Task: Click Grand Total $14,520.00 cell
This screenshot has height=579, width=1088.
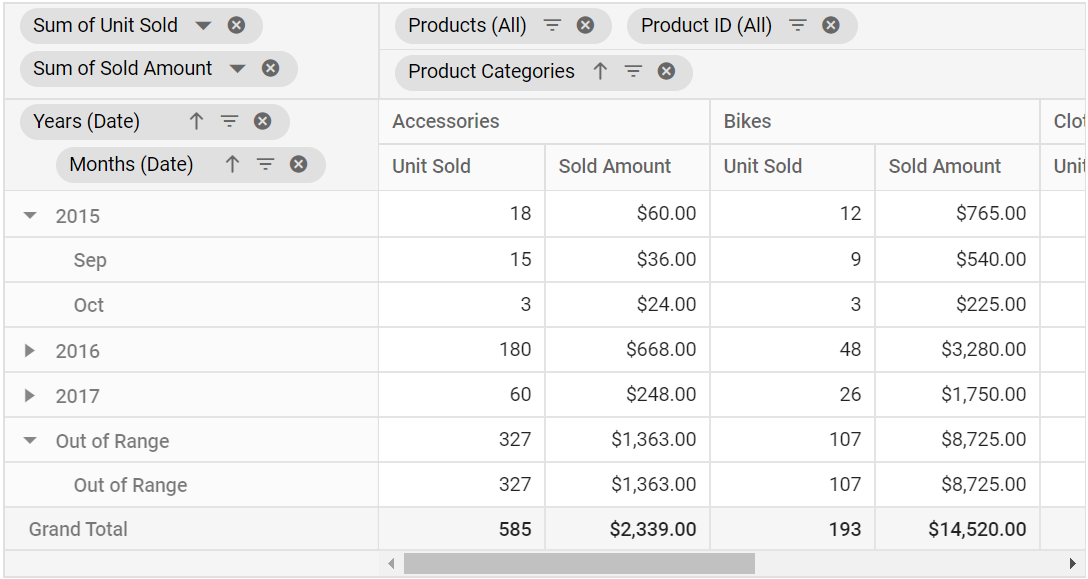Action: coord(958,529)
